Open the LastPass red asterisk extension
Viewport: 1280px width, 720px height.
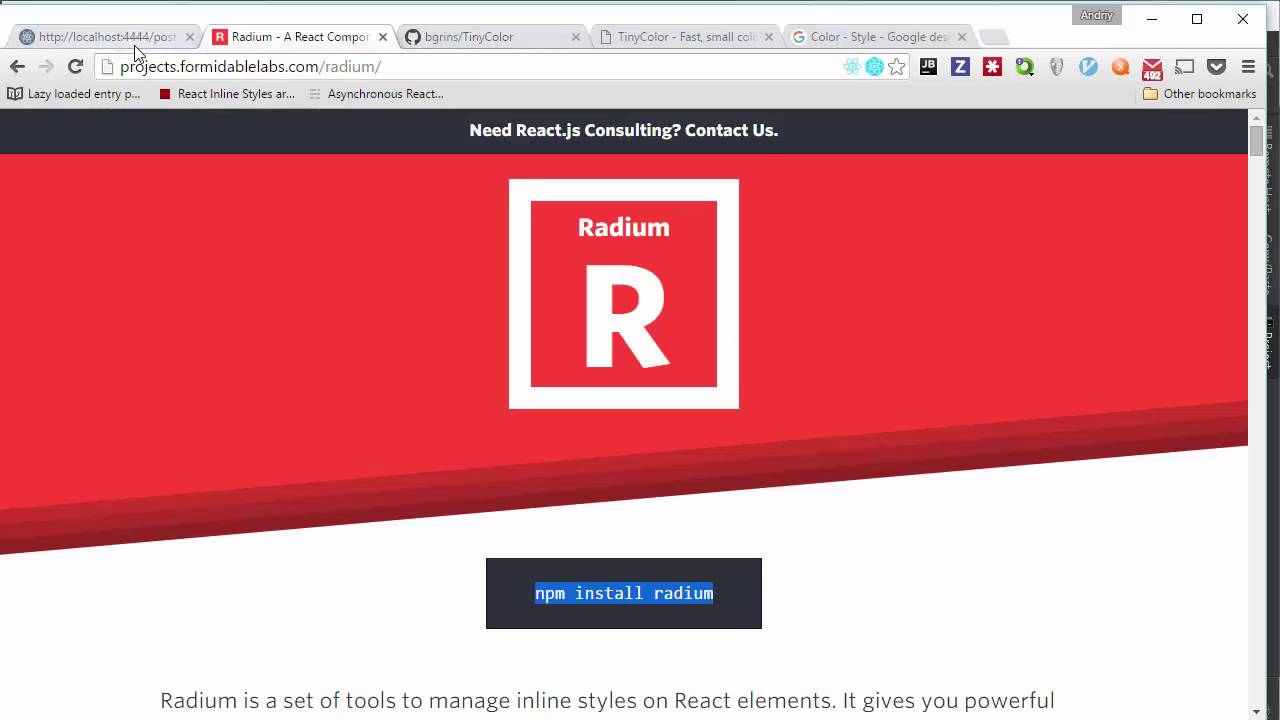tap(992, 67)
